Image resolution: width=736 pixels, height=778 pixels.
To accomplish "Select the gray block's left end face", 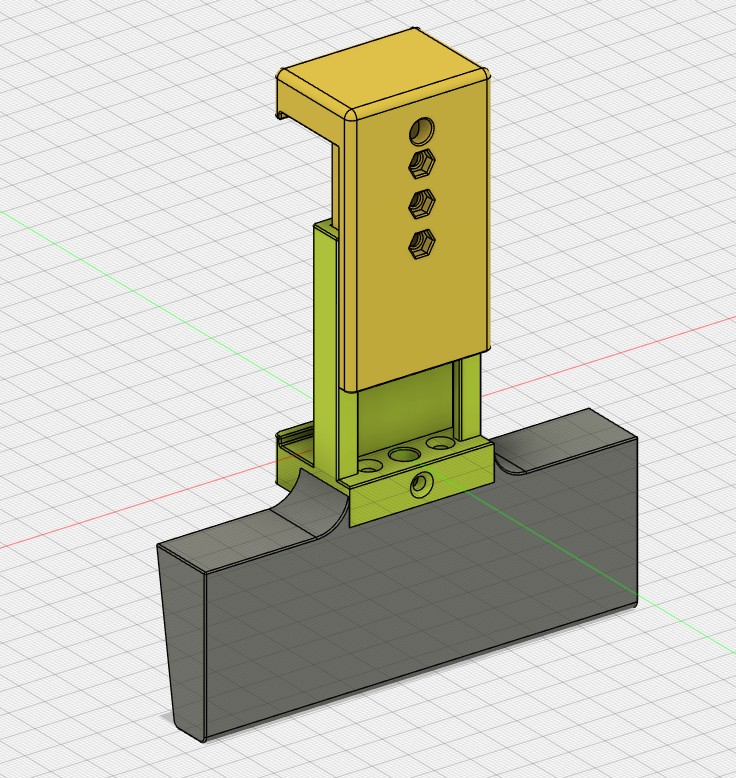I will coord(183,645).
